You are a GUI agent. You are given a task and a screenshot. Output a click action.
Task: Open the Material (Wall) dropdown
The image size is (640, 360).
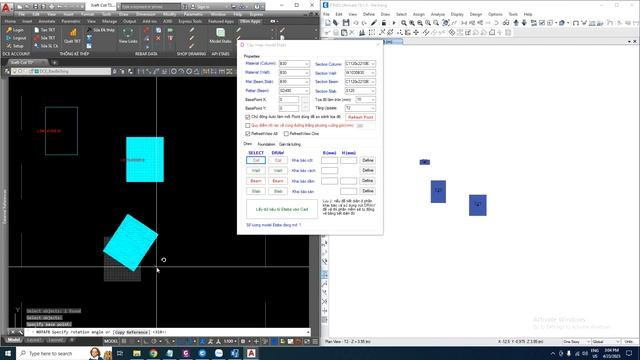(x=294, y=73)
